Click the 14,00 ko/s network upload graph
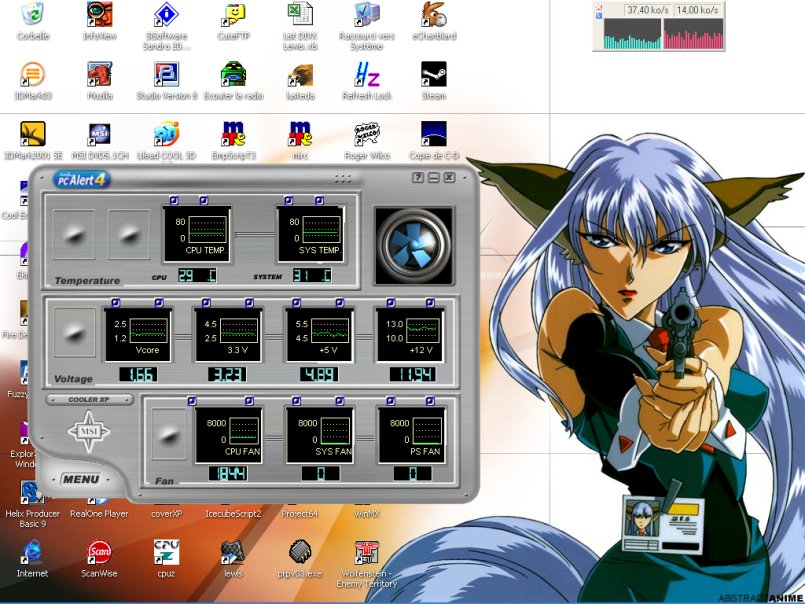Image resolution: width=805 pixels, height=604 pixels. coord(693,34)
